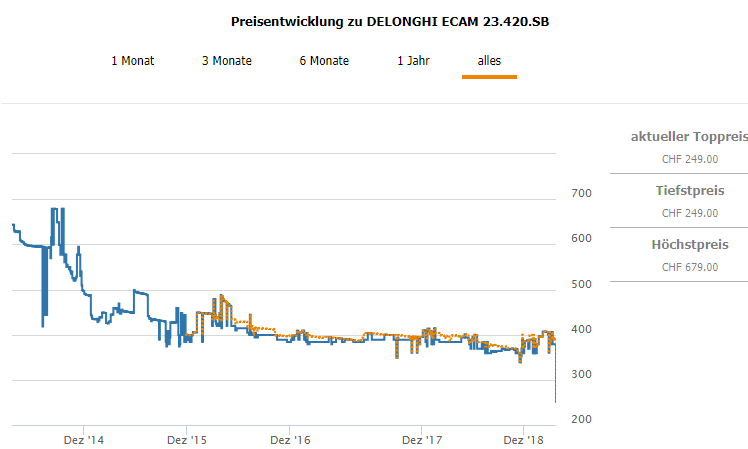The image size is (748, 449).
Task: Click the Dez '15 x-axis label
Action: tap(186, 440)
